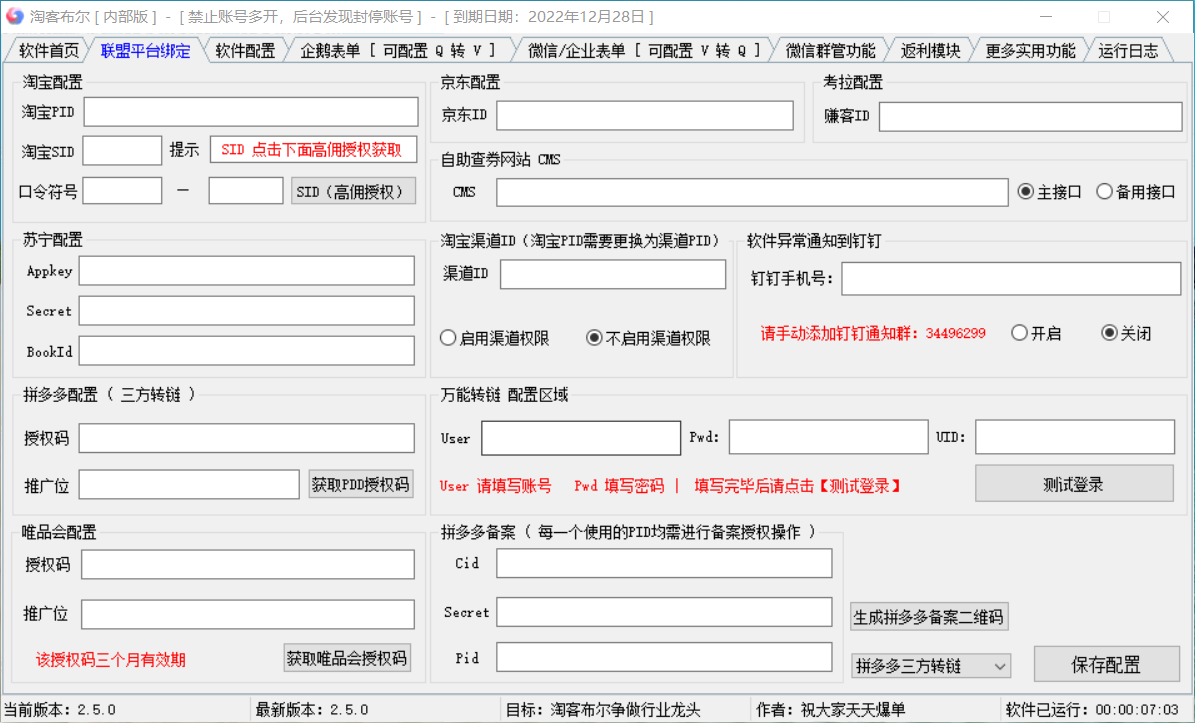This screenshot has height=723, width=1195.
Task: Click the 万能转链 User input field
Action: [x=581, y=438]
